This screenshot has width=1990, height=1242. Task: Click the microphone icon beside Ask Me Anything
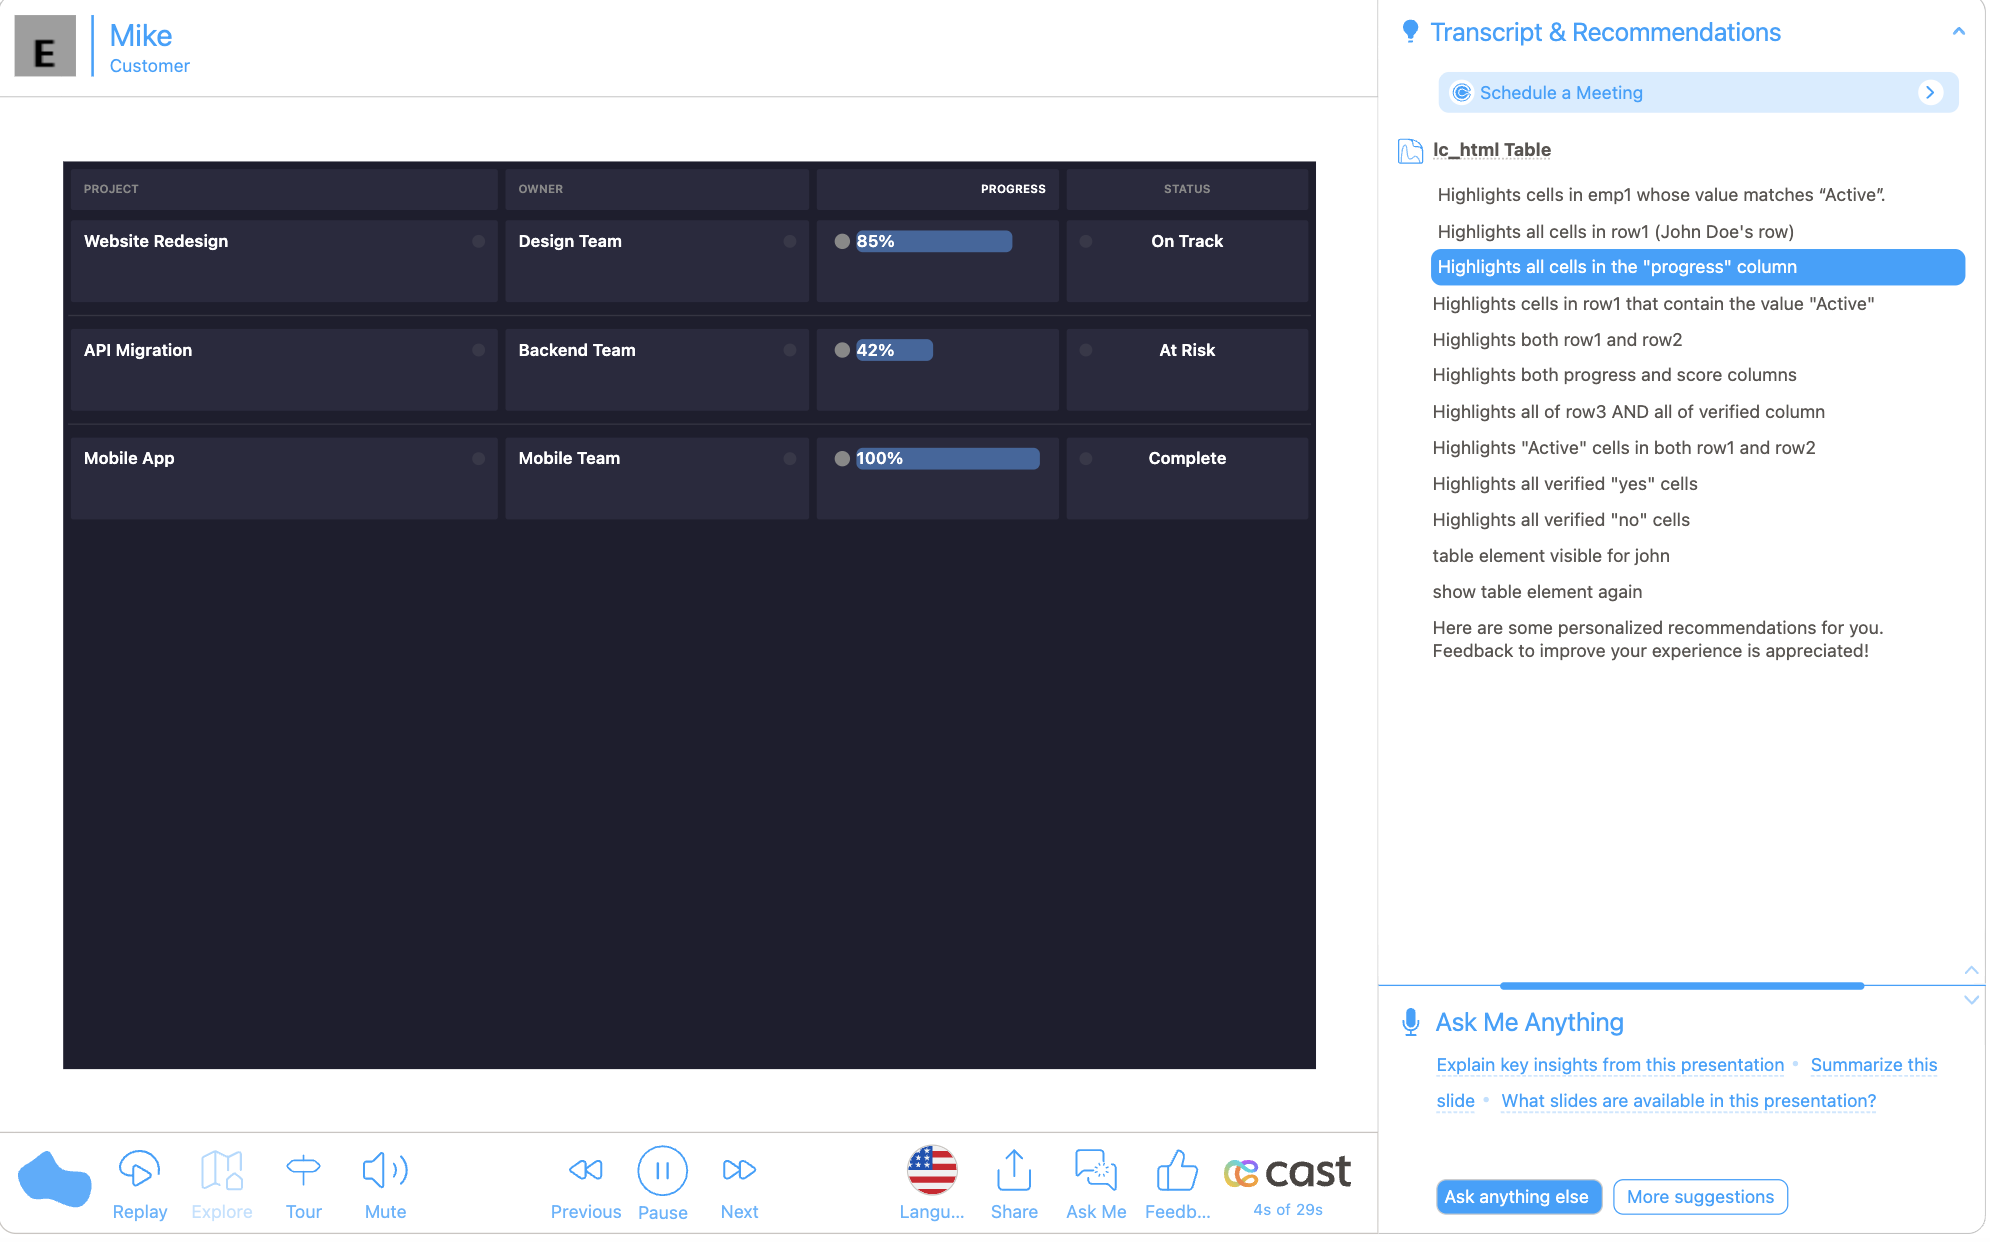1411,1022
